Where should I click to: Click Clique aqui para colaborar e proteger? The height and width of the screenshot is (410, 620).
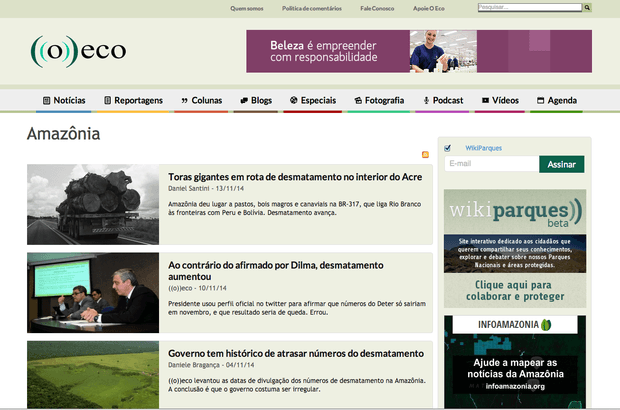pos(515,291)
